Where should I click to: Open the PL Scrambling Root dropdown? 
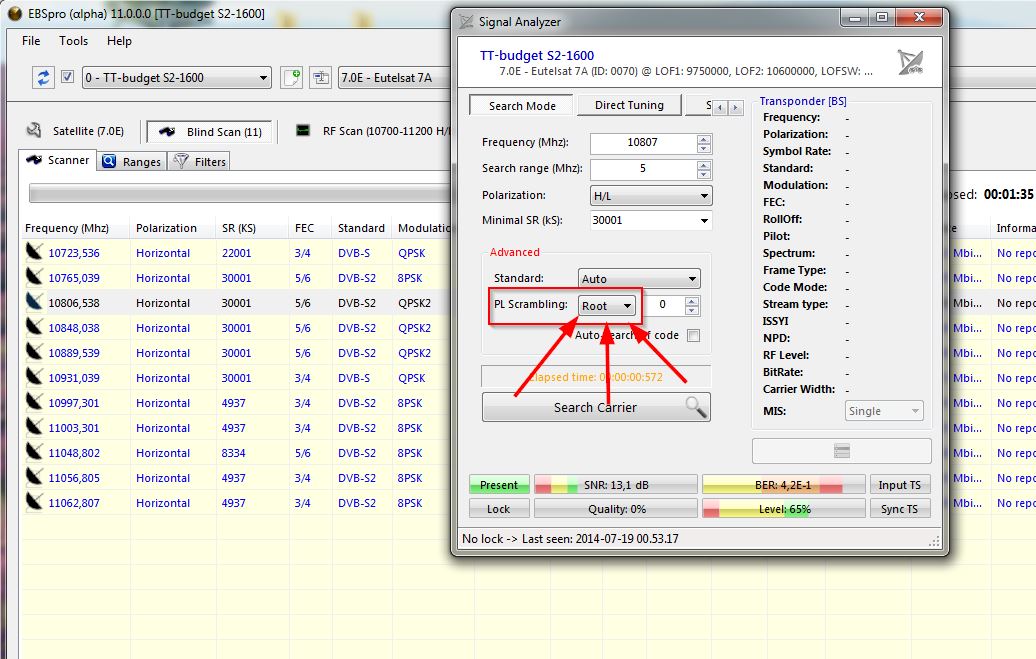pyautogui.click(x=607, y=305)
